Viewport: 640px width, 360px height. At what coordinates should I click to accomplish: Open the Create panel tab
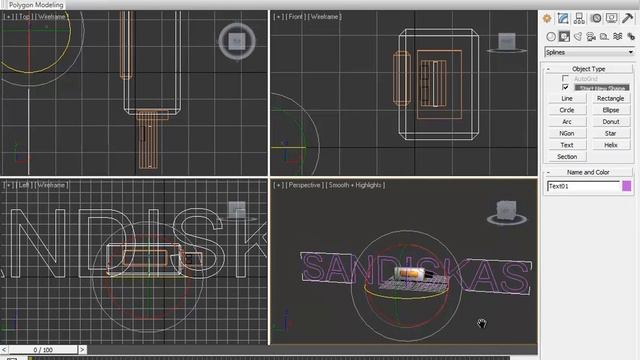coord(547,18)
